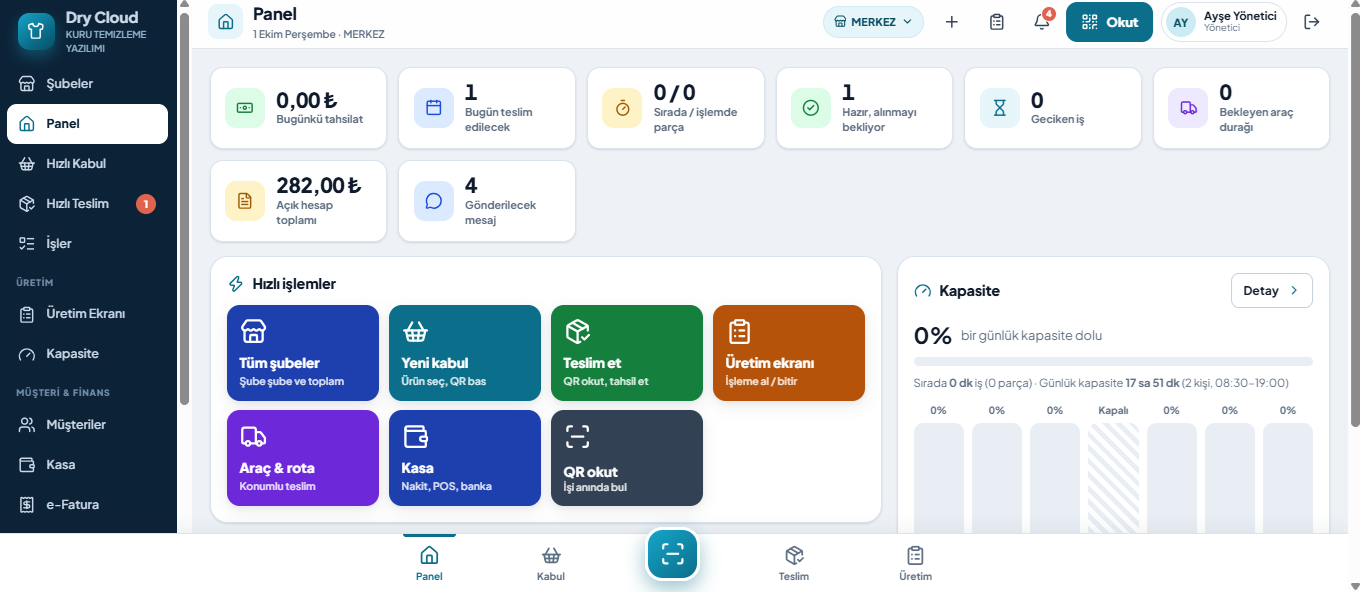The height and width of the screenshot is (592, 1360).
Task: Click the 0% capacity percentage text
Action: pos(932,335)
